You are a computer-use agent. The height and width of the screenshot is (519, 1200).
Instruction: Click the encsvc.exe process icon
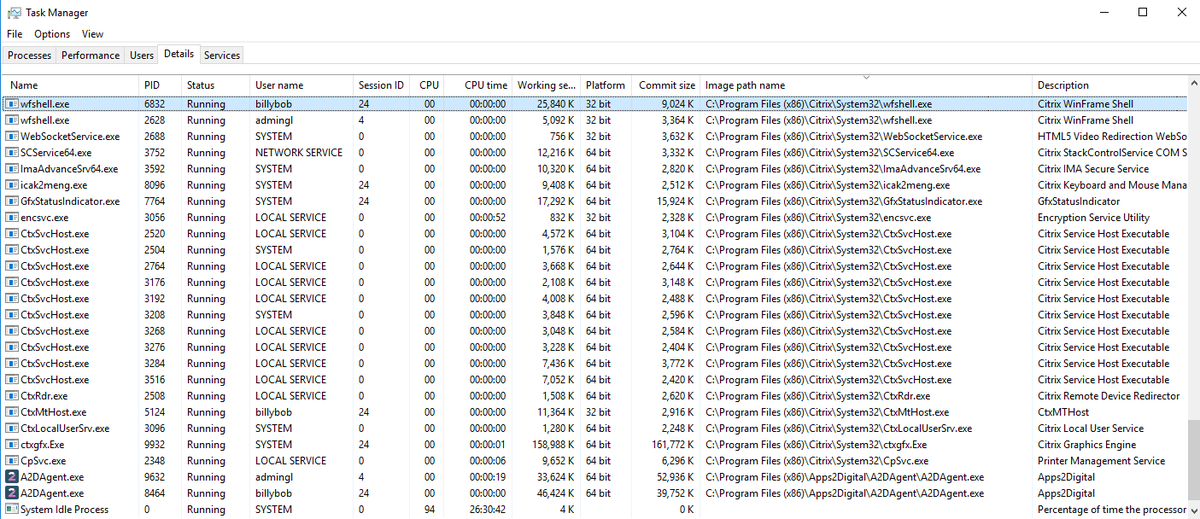12,217
